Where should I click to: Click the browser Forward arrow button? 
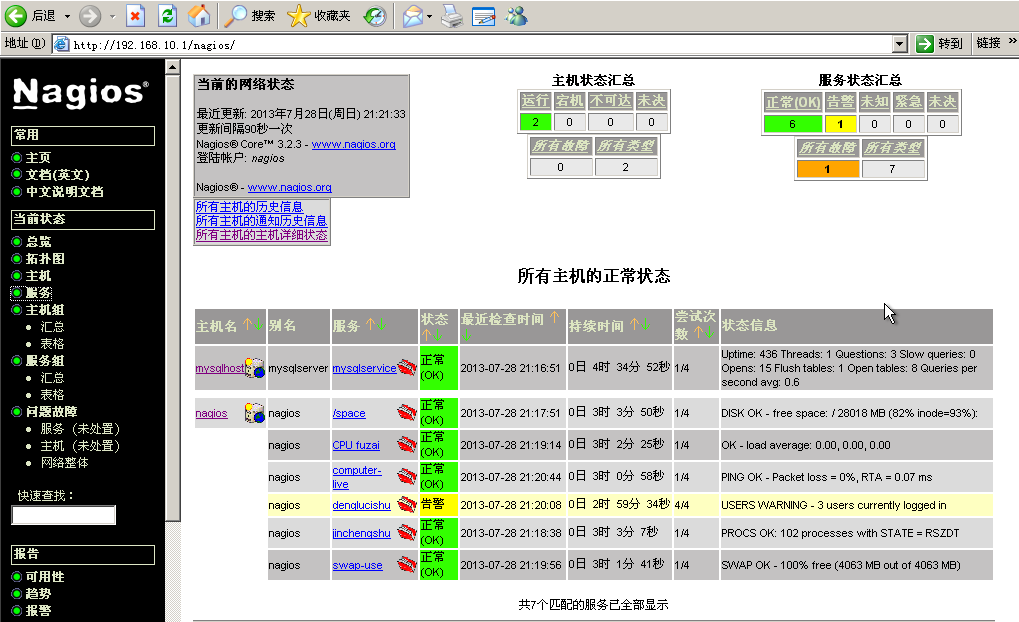click(90, 16)
